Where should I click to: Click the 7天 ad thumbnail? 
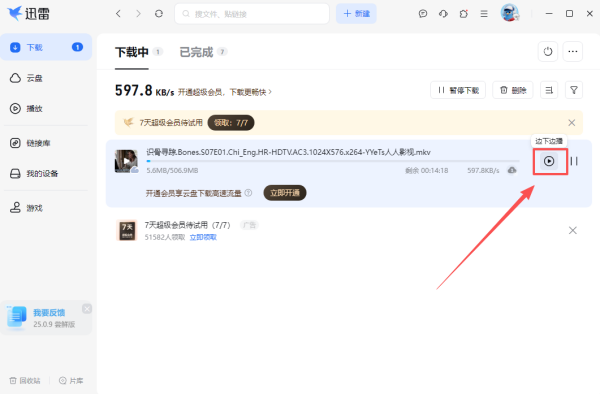click(x=127, y=230)
